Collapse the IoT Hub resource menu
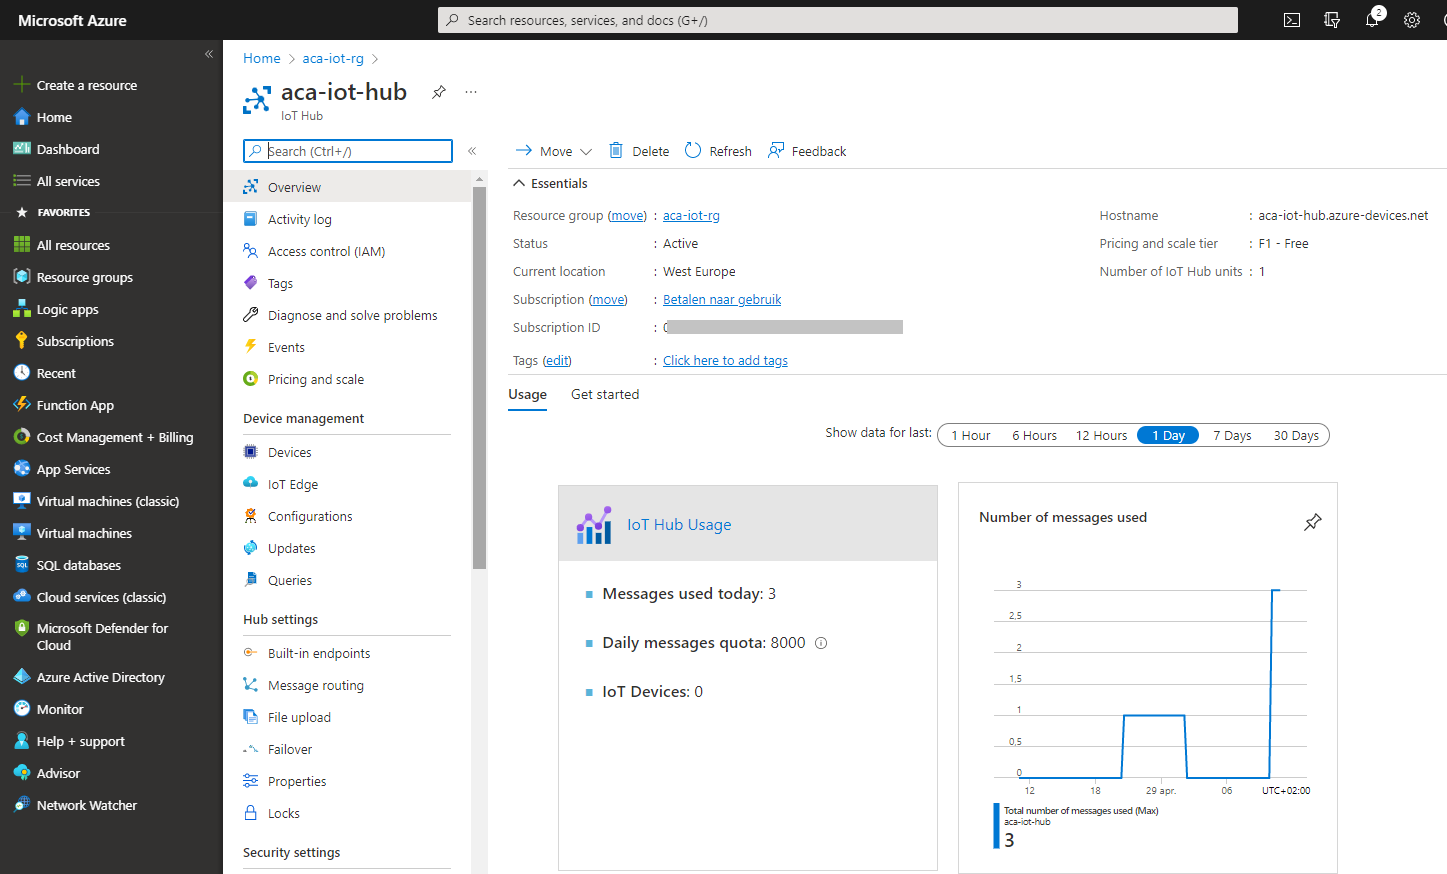The image size is (1447, 874). 471,151
